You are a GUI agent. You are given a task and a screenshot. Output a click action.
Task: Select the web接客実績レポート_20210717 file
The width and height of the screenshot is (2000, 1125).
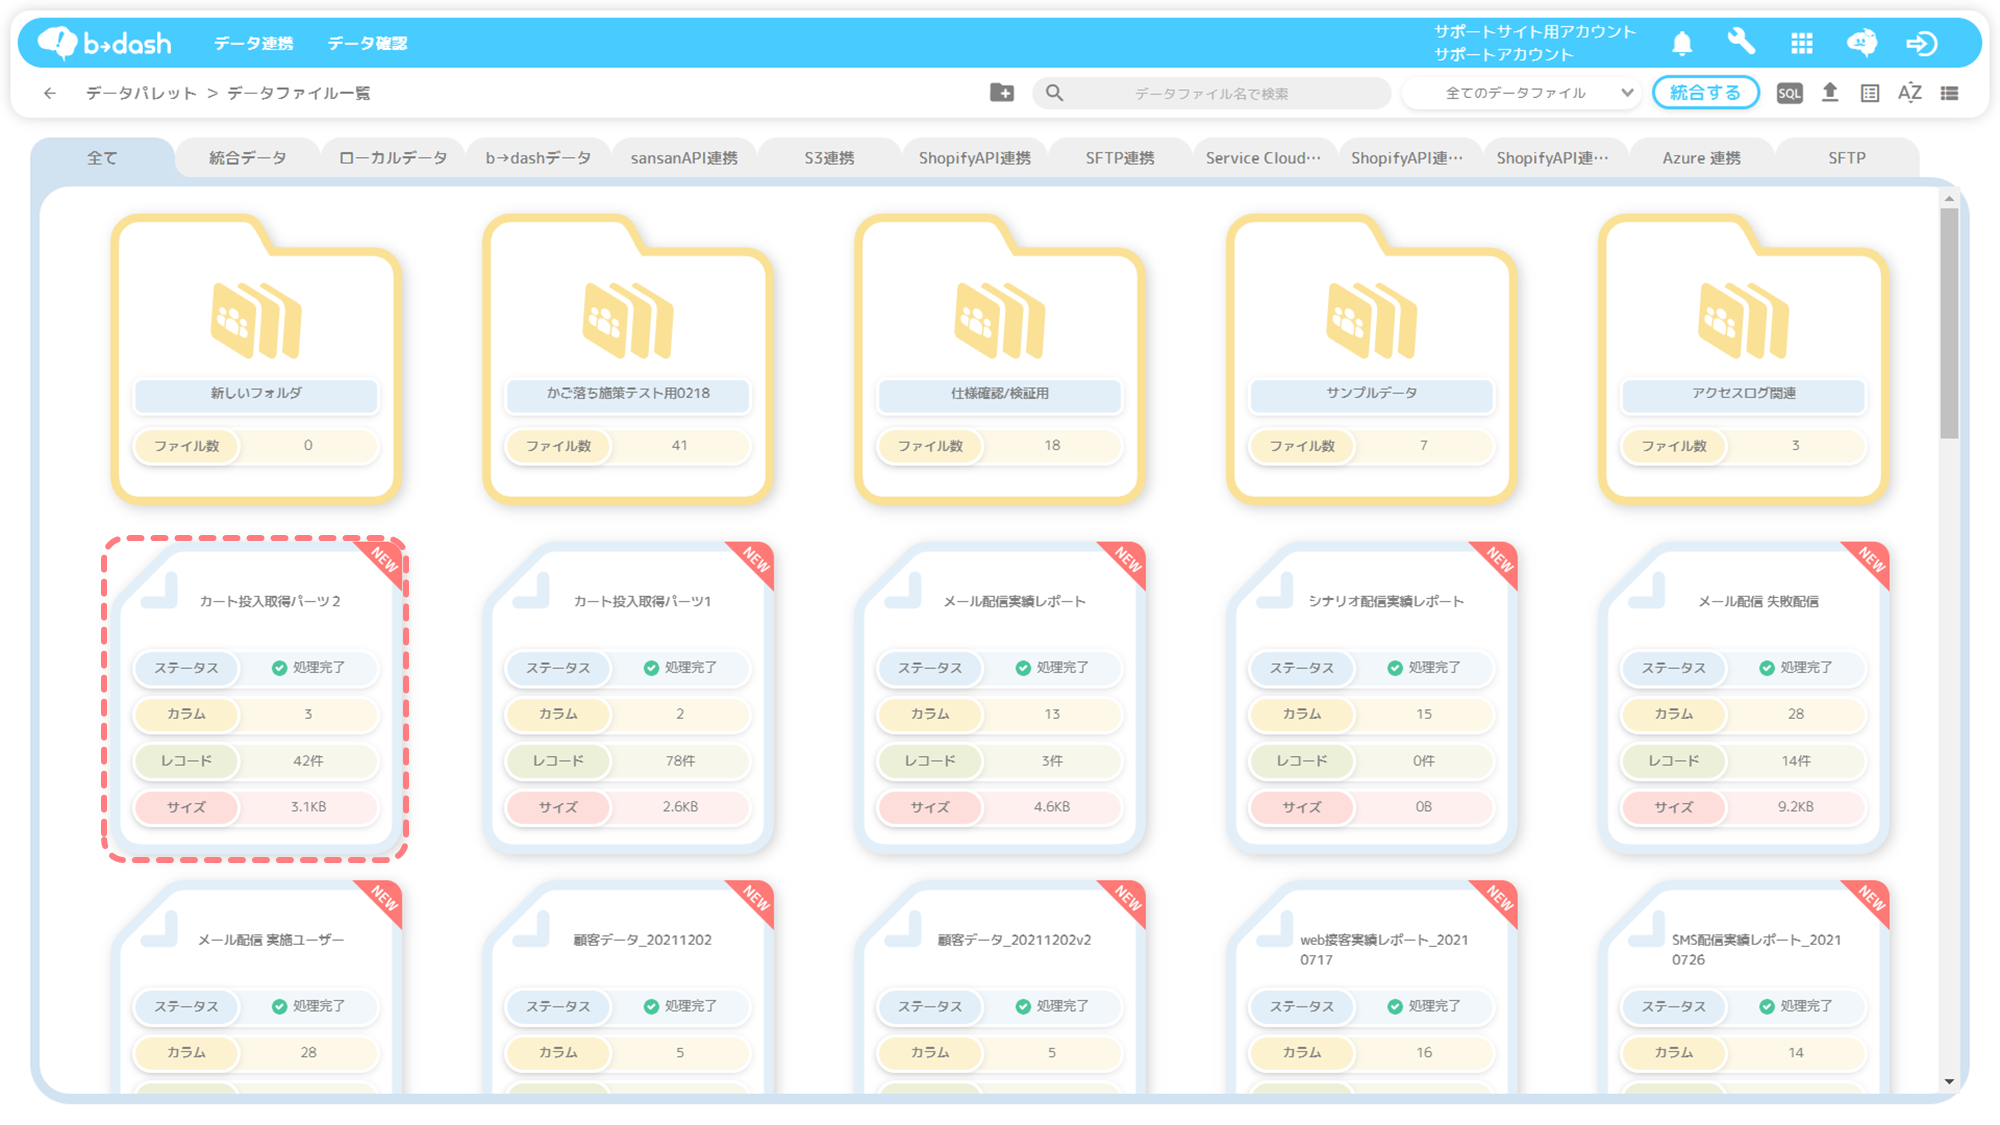click(1372, 987)
